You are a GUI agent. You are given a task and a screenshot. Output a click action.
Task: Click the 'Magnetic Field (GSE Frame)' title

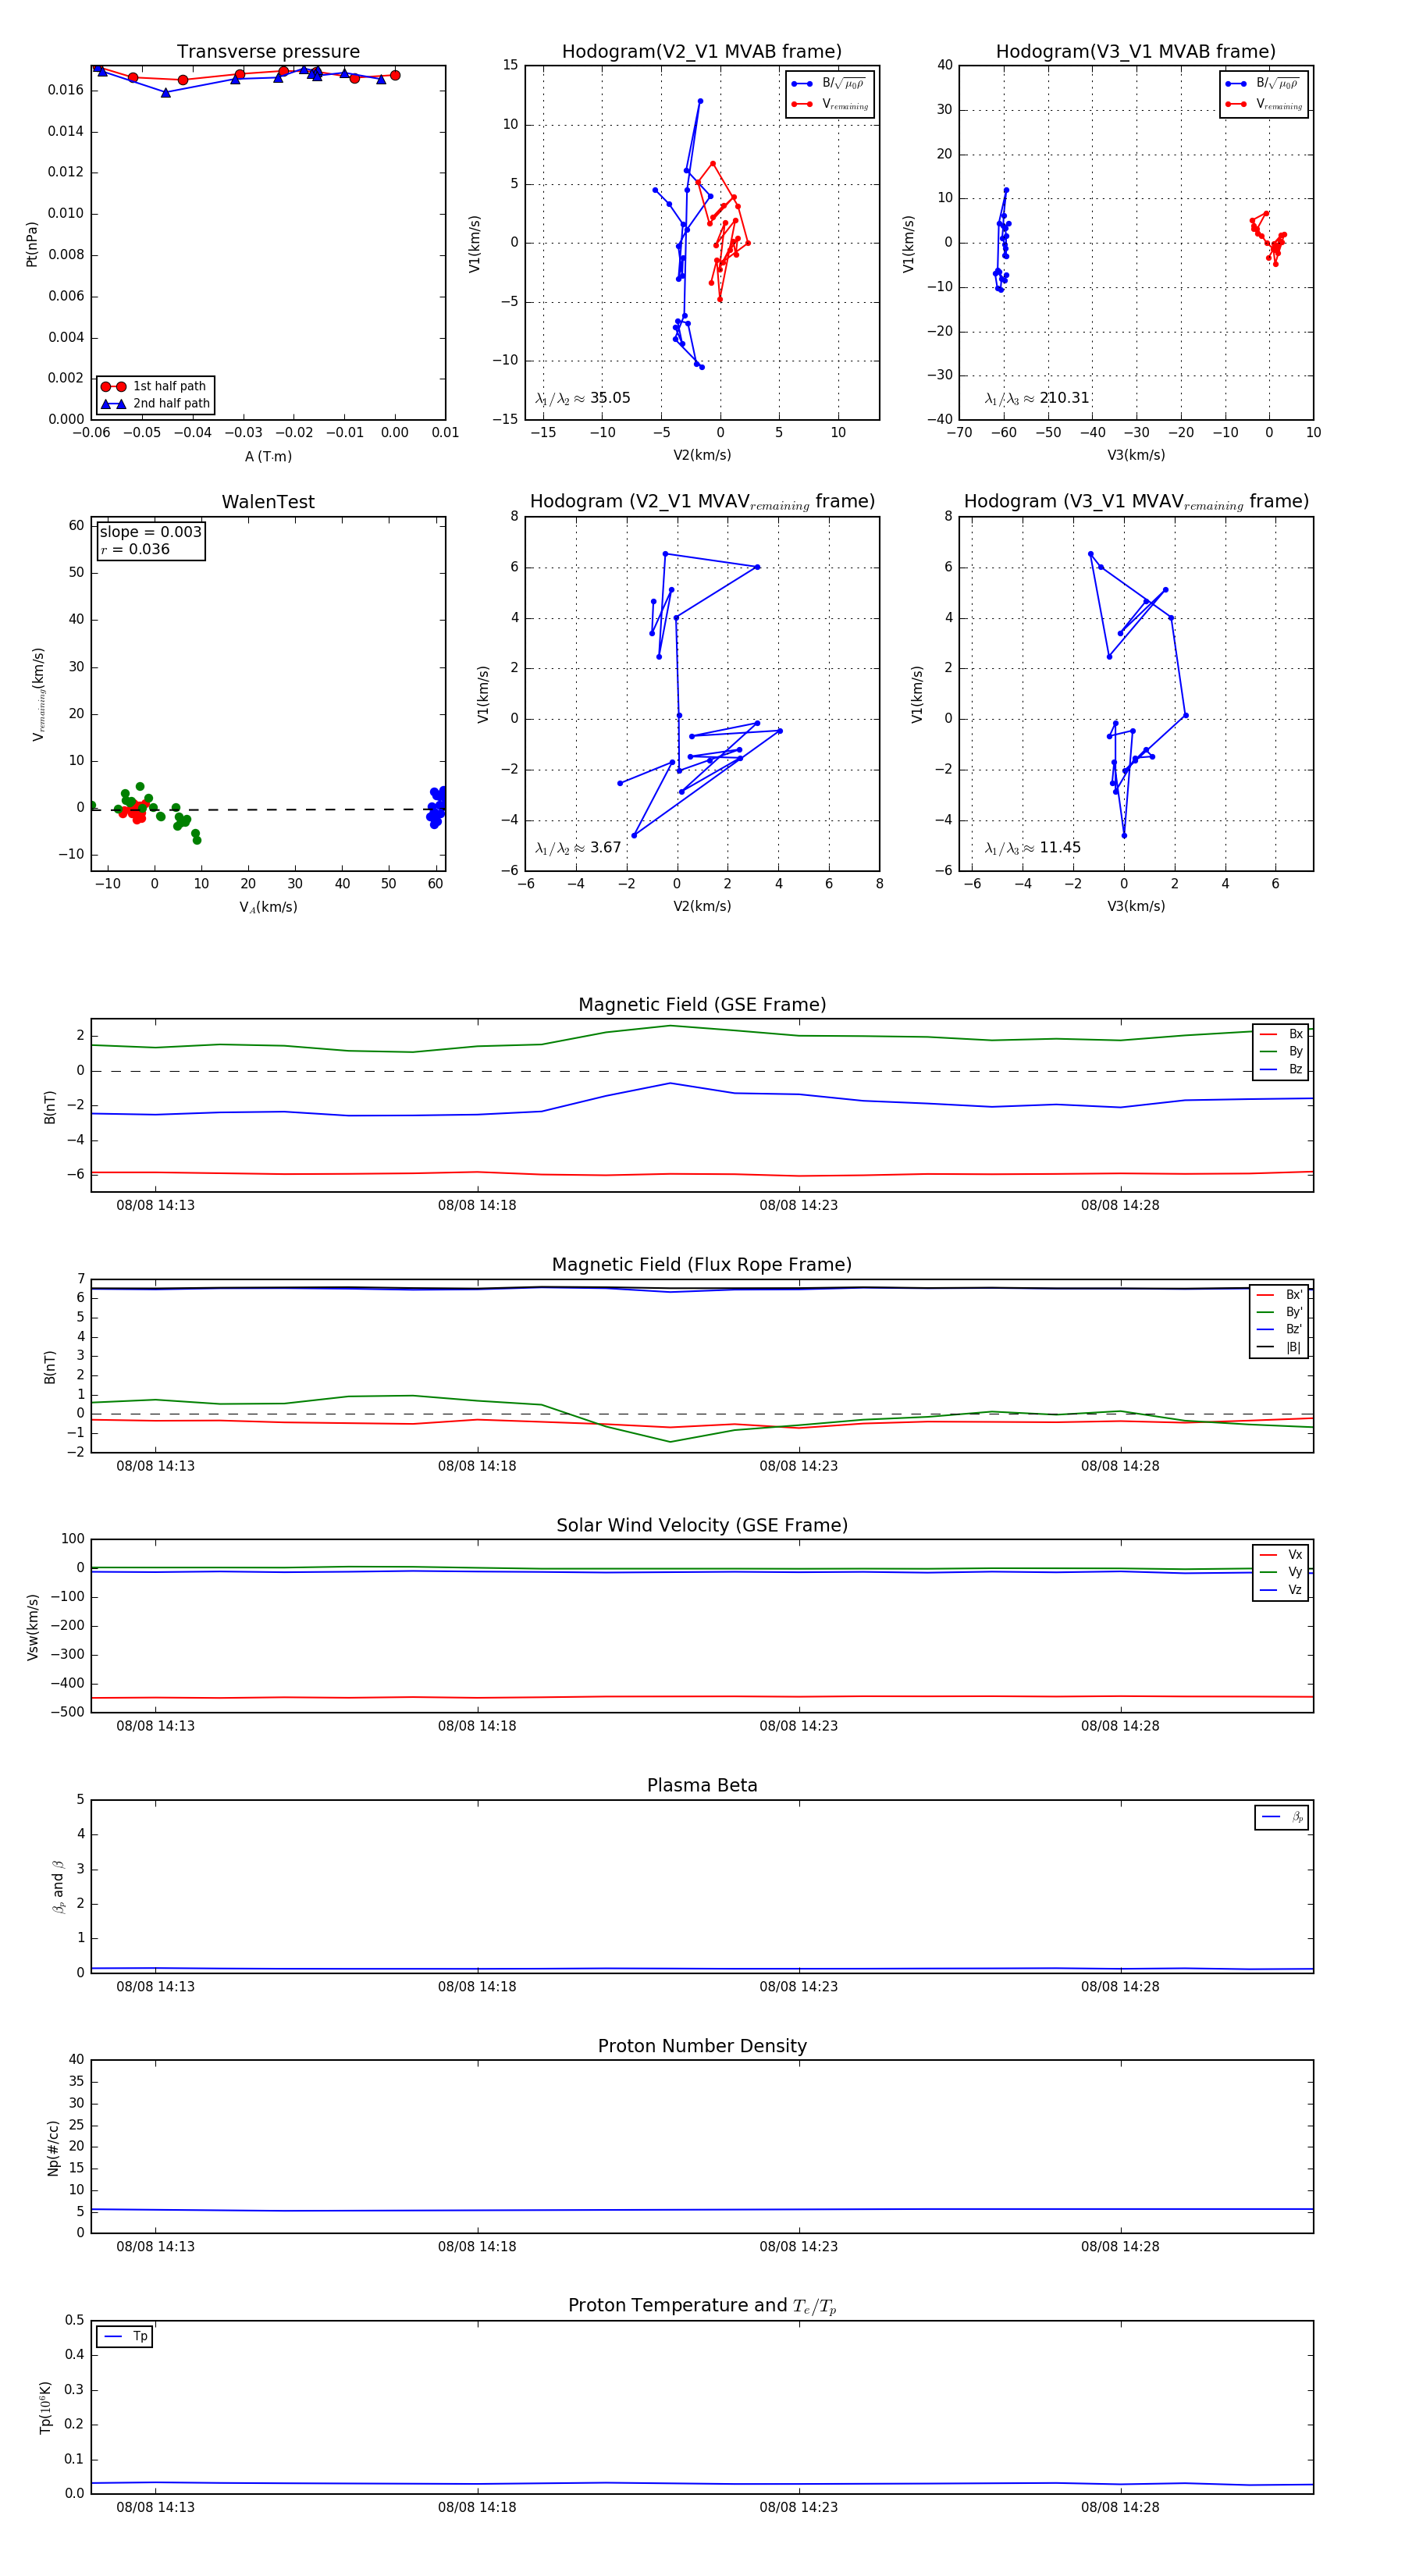tap(702, 1005)
